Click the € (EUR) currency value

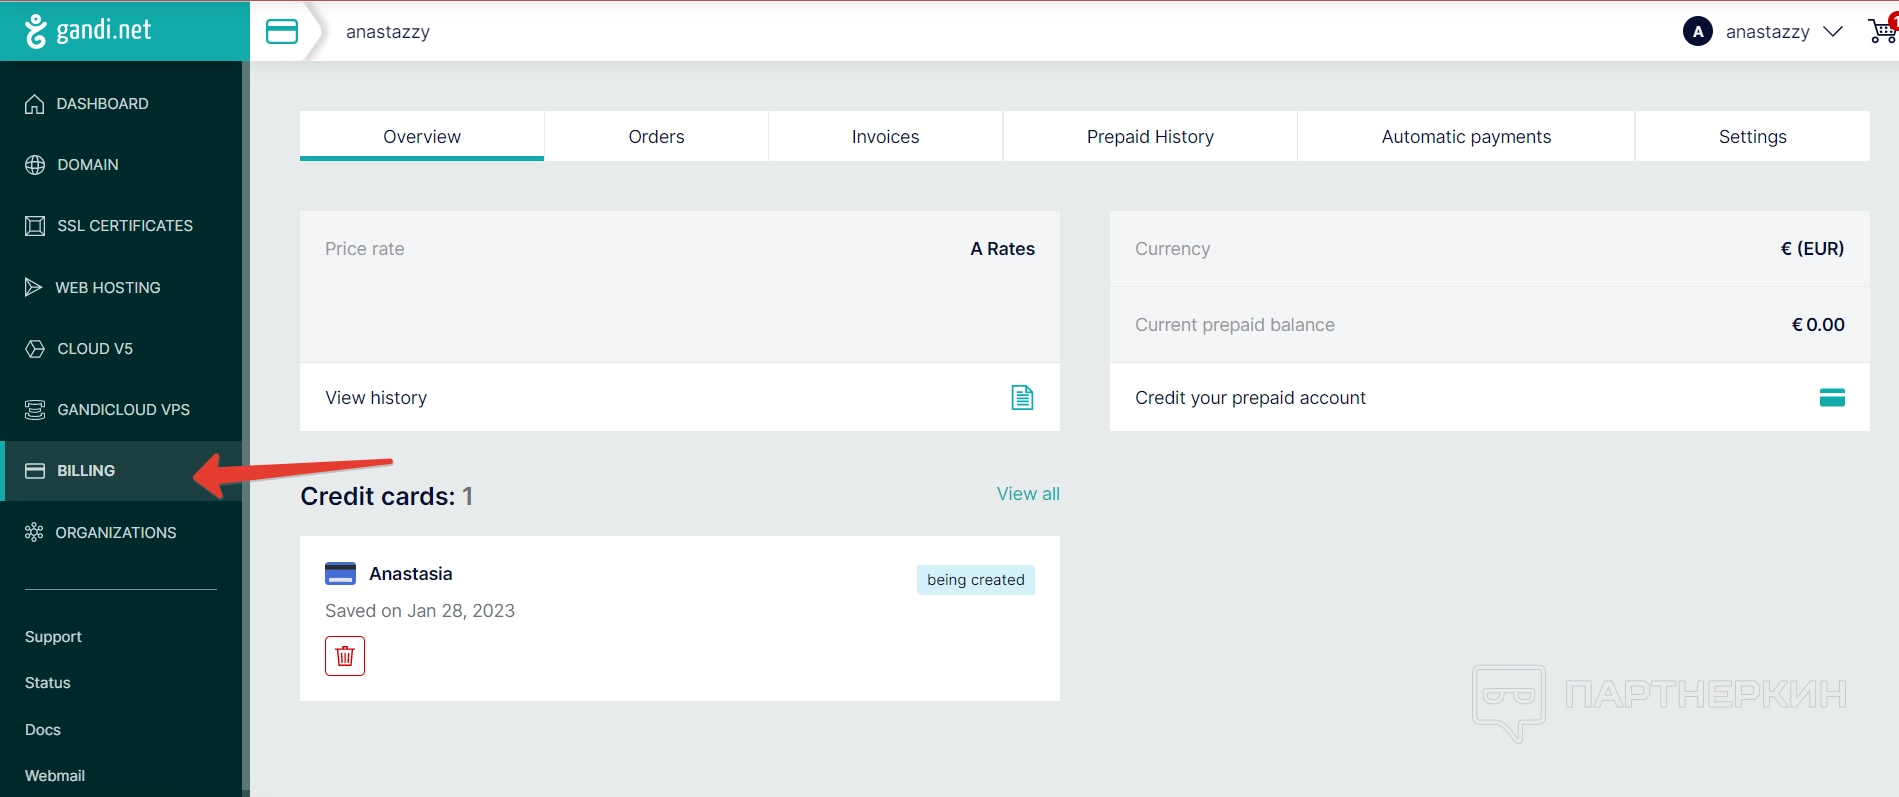click(1812, 249)
